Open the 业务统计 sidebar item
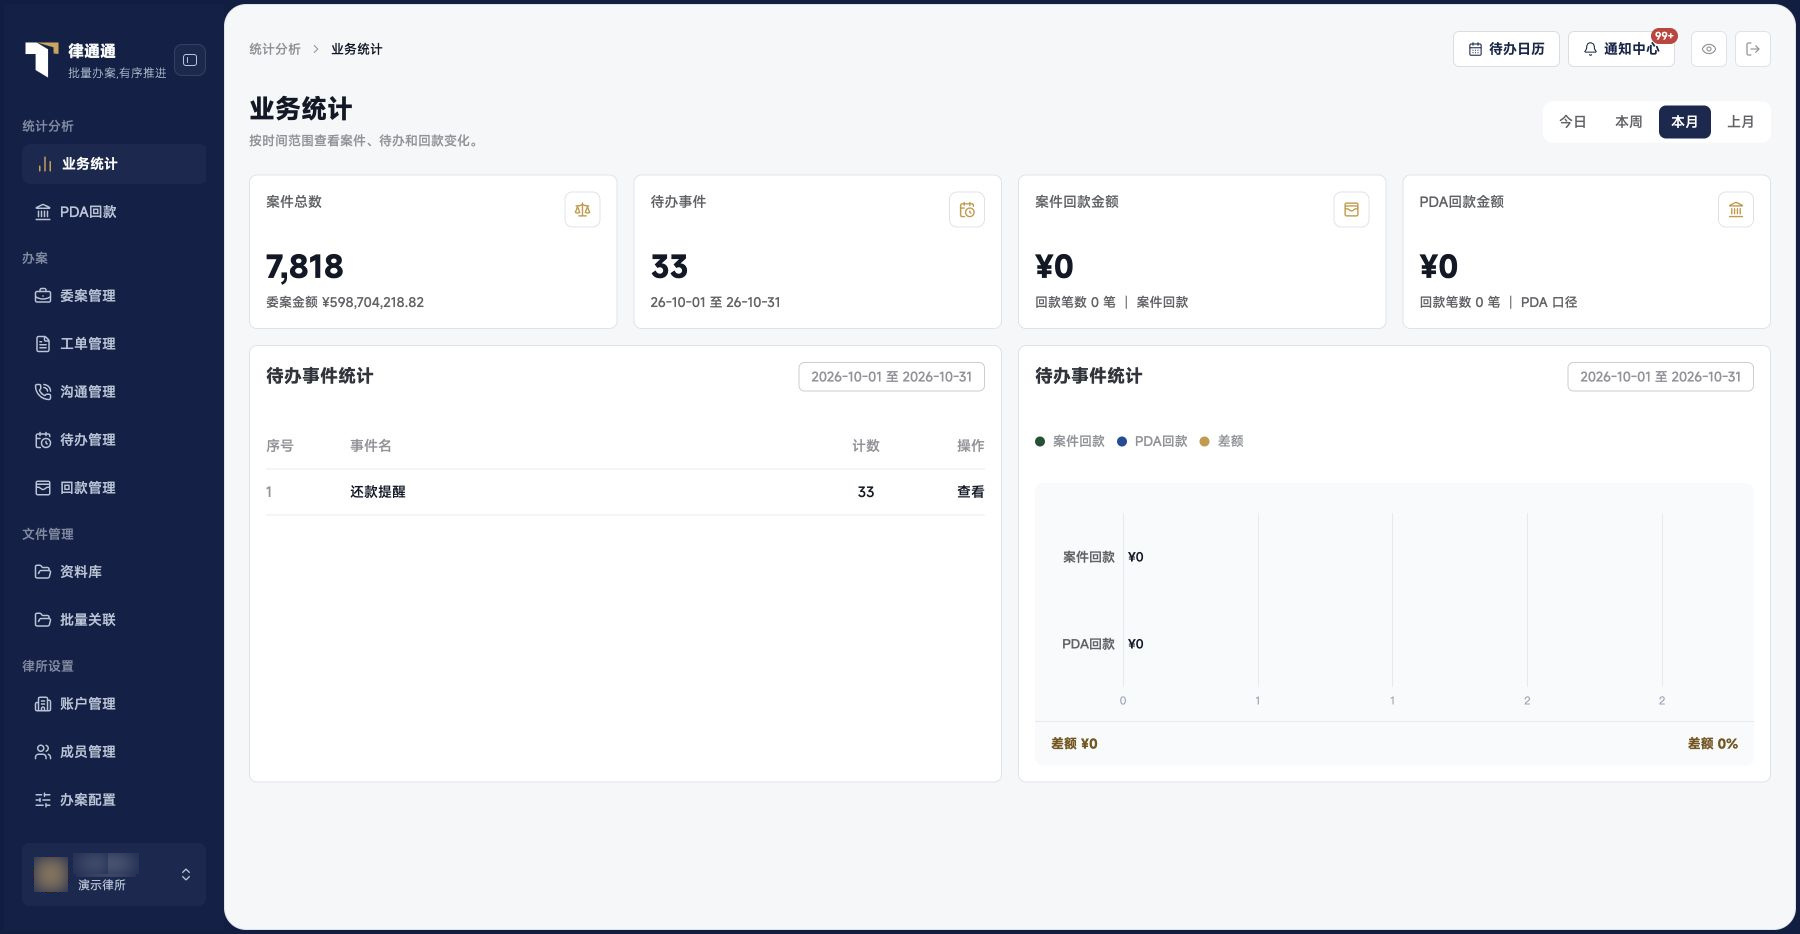 click(114, 164)
